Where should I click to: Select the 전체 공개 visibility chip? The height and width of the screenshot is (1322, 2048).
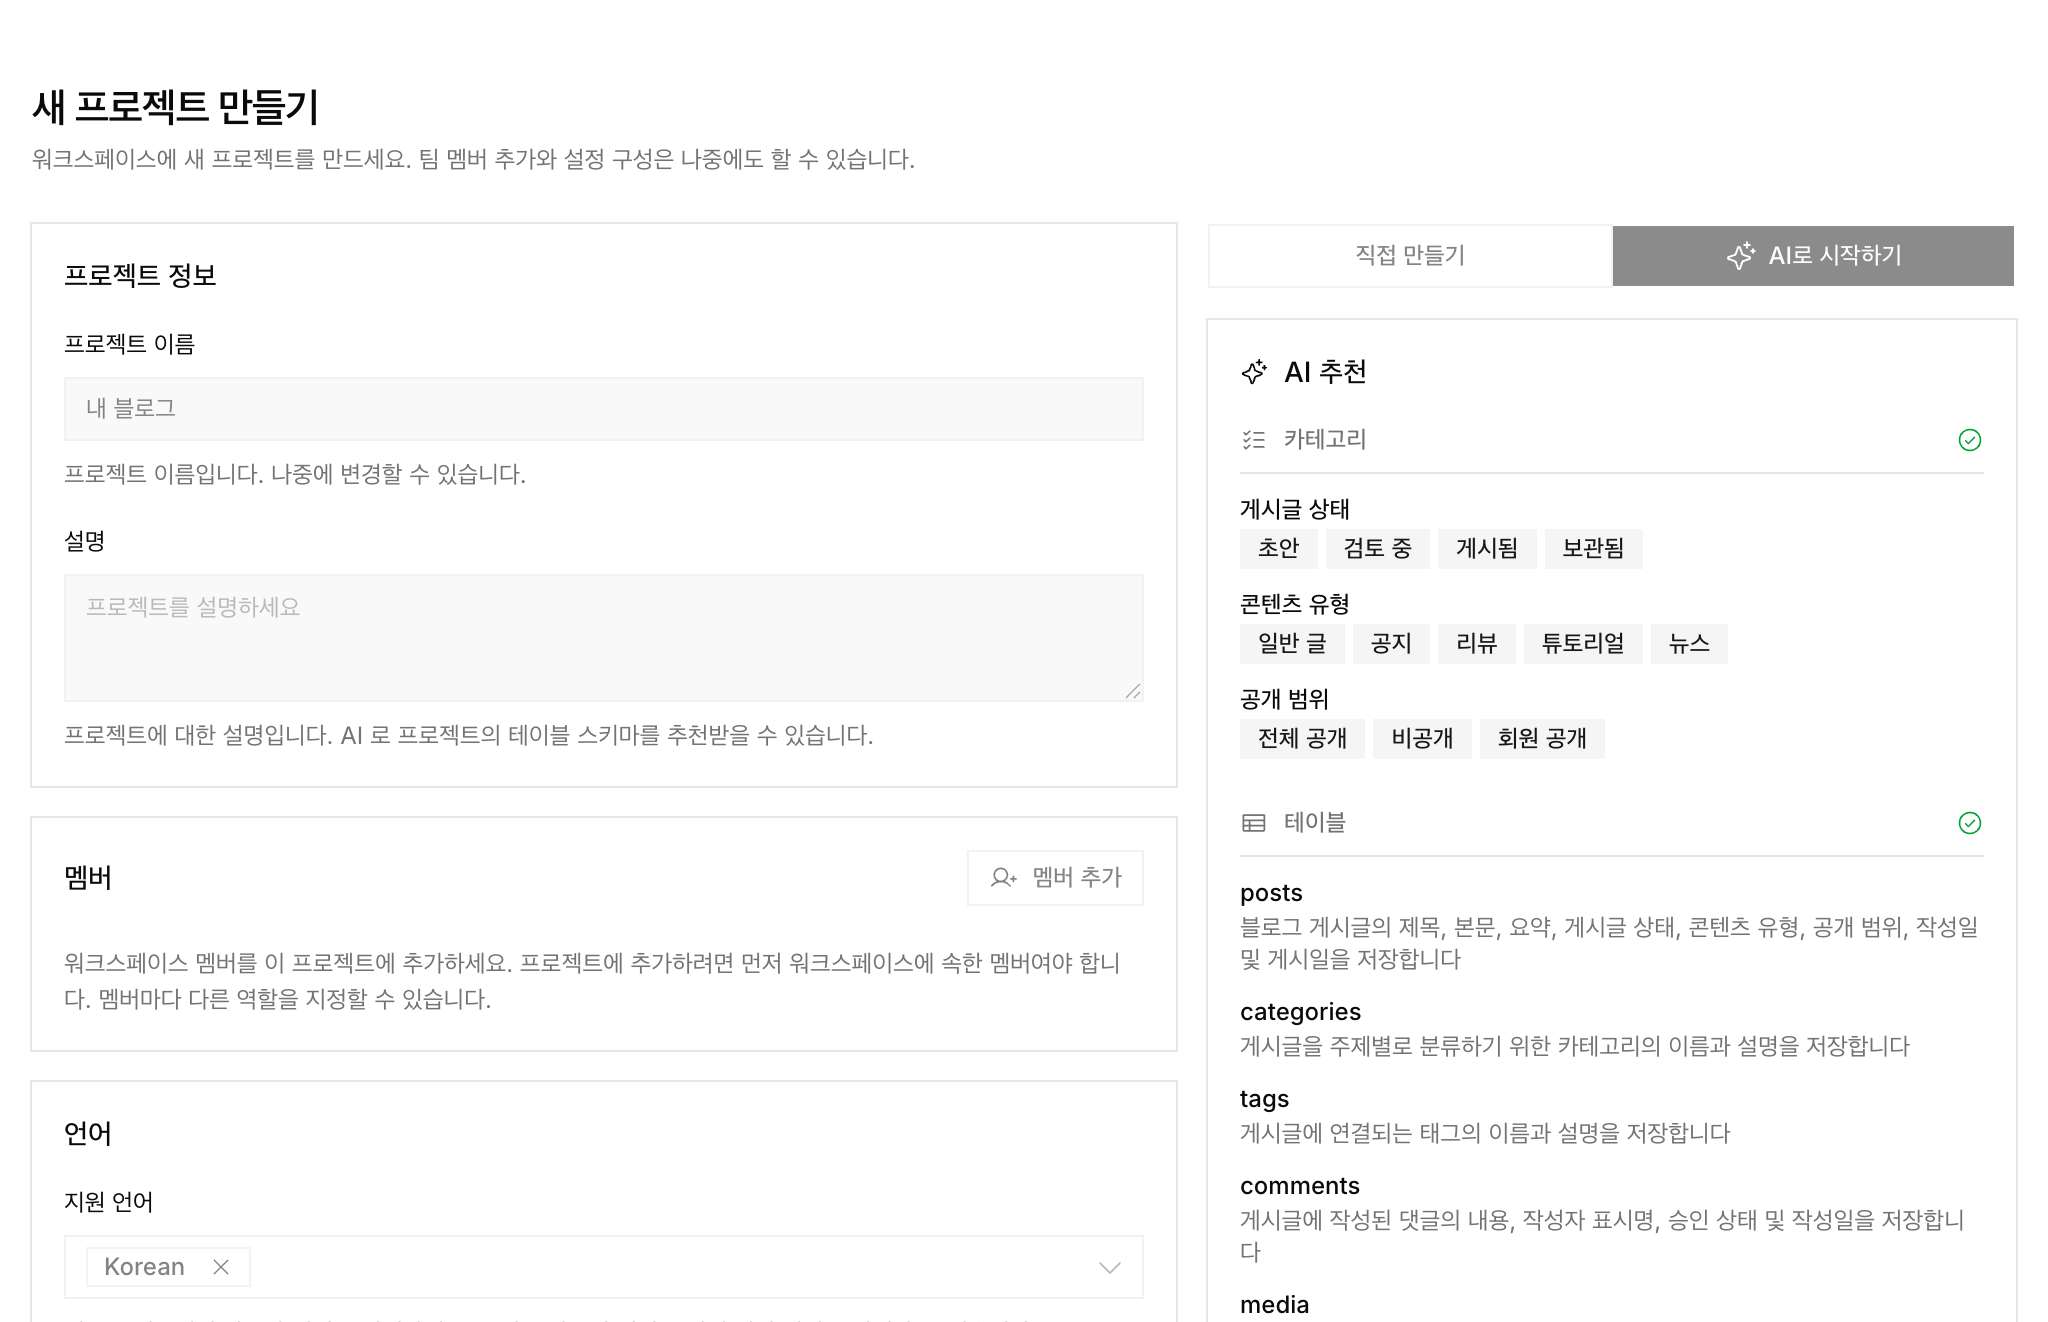1302,739
